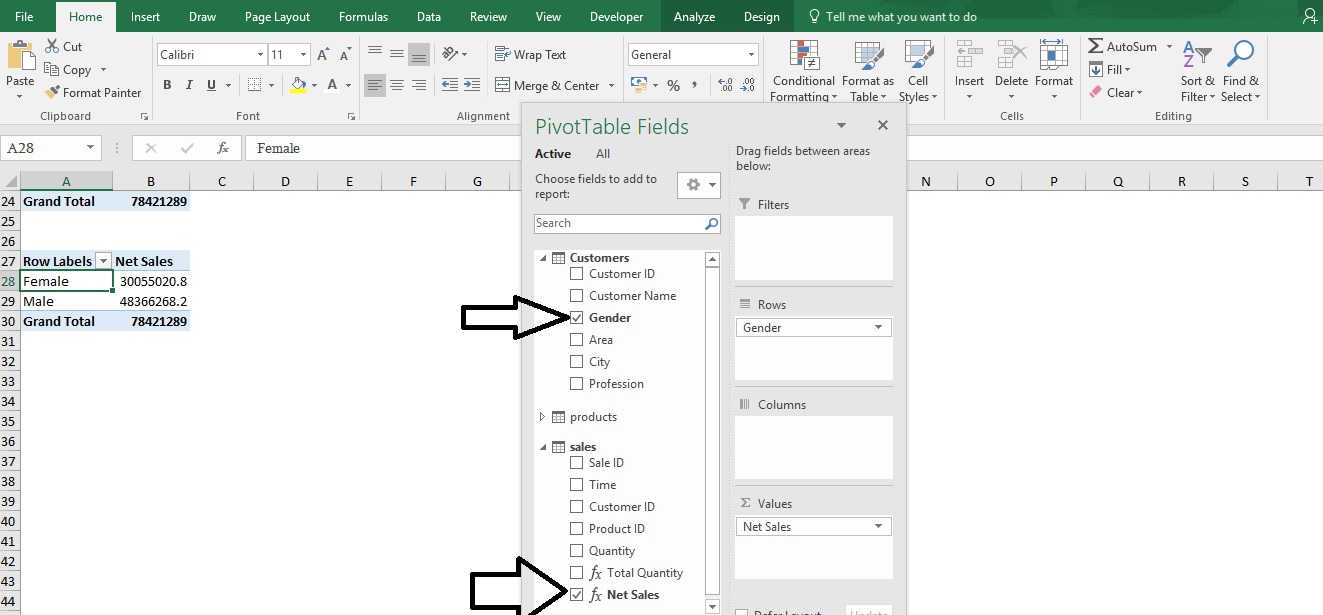Screen dimensions: 1323x615
Task: Open the Fill Color bucket
Action: point(298,85)
